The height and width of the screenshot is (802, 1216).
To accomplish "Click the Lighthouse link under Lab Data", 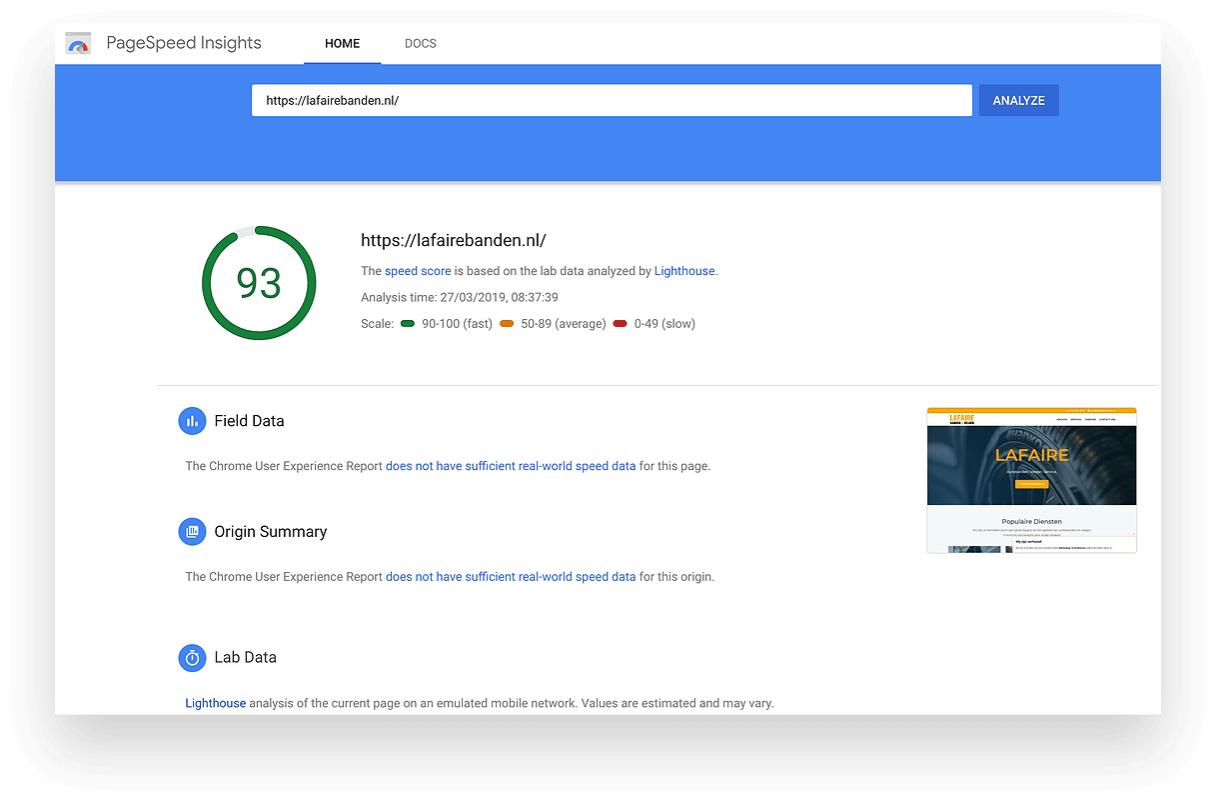I will pos(215,704).
